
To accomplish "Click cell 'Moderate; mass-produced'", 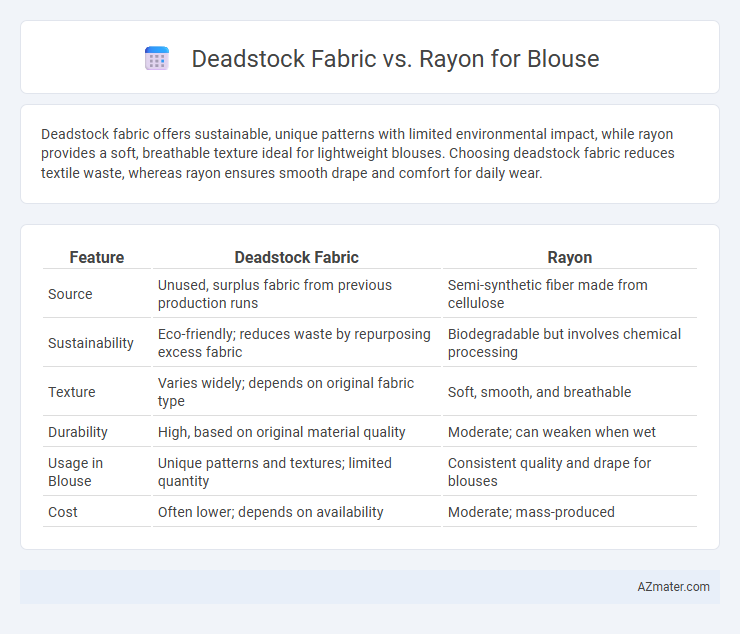I will (570, 512).
